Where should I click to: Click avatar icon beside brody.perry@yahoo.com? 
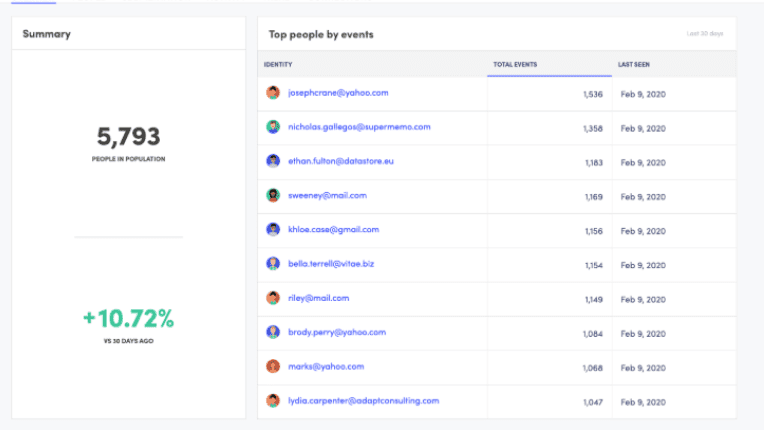(273, 332)
